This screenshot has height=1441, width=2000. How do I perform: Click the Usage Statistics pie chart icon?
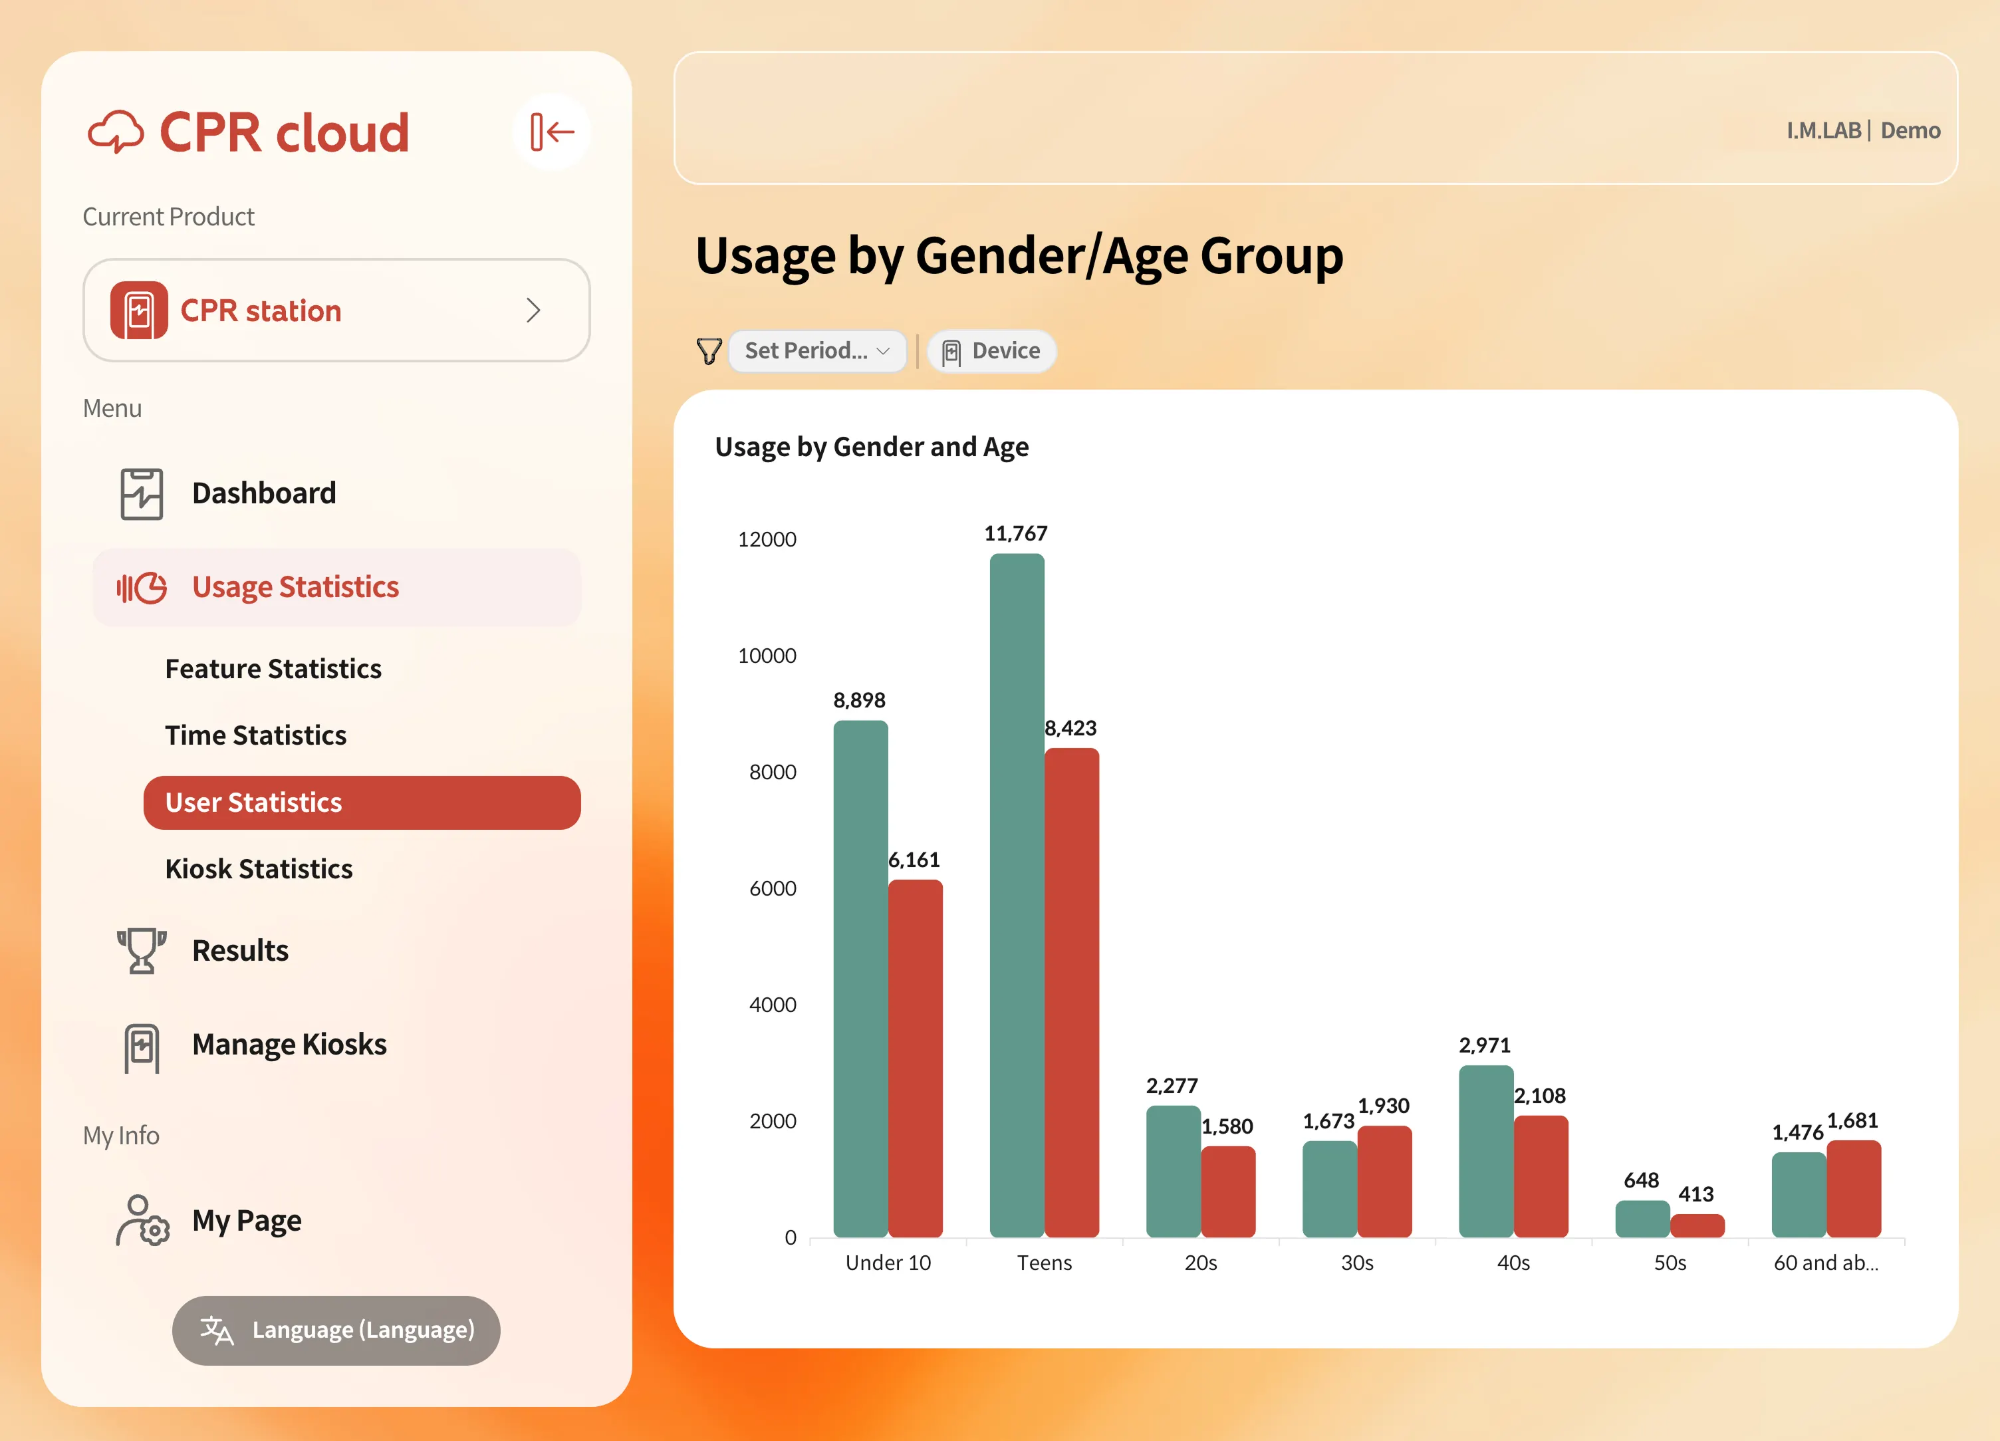(142, 588)
